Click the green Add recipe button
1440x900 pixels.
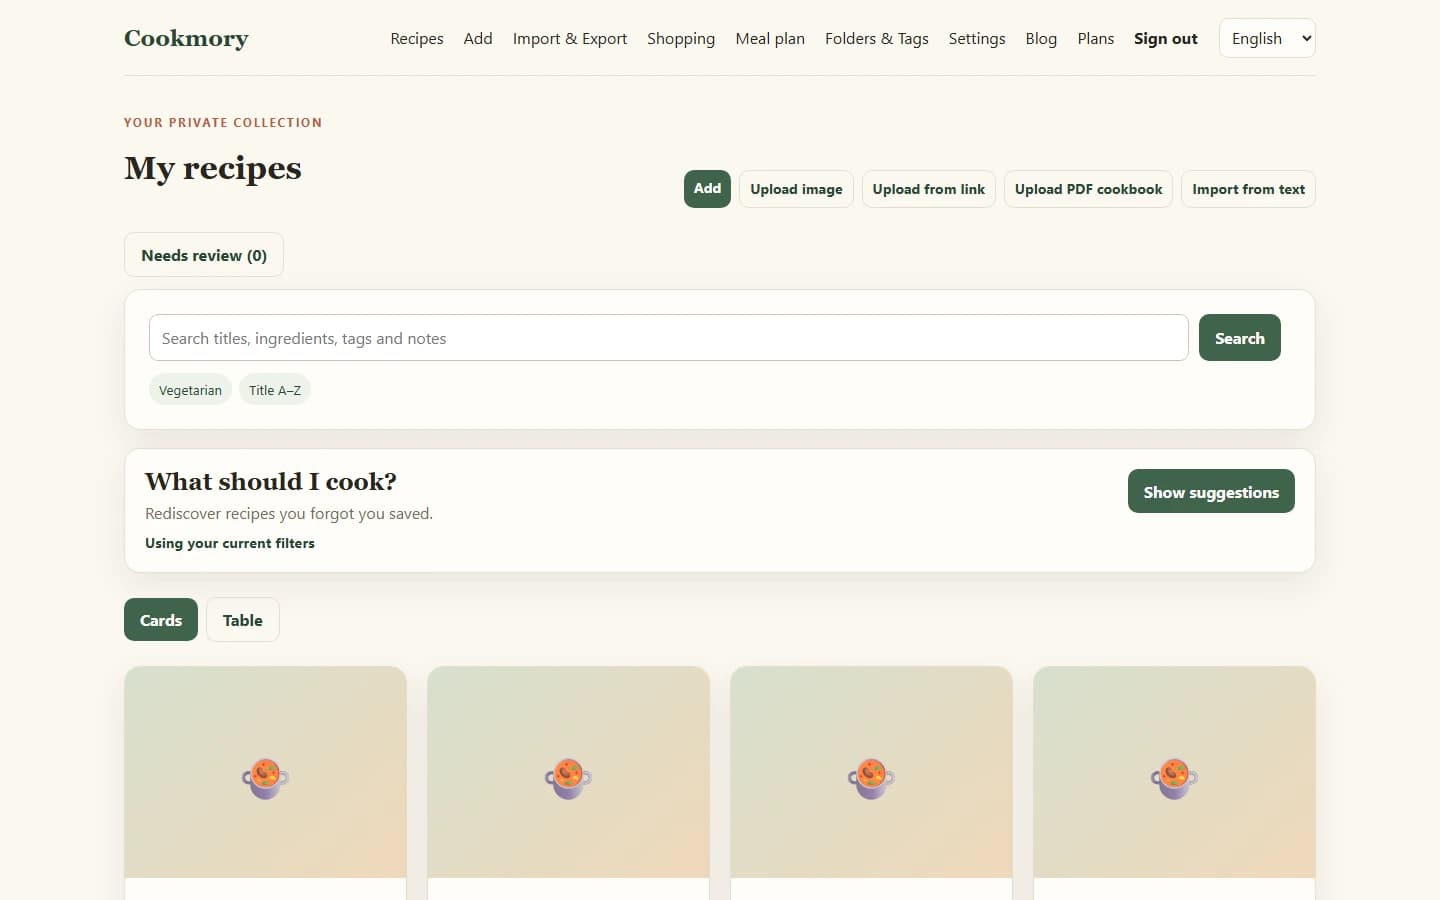point(707,189)
